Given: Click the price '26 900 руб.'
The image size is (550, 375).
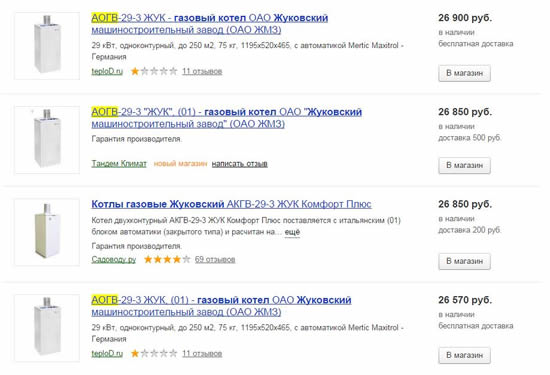Looking at the screenshot, I should click(x=465, y=18).
